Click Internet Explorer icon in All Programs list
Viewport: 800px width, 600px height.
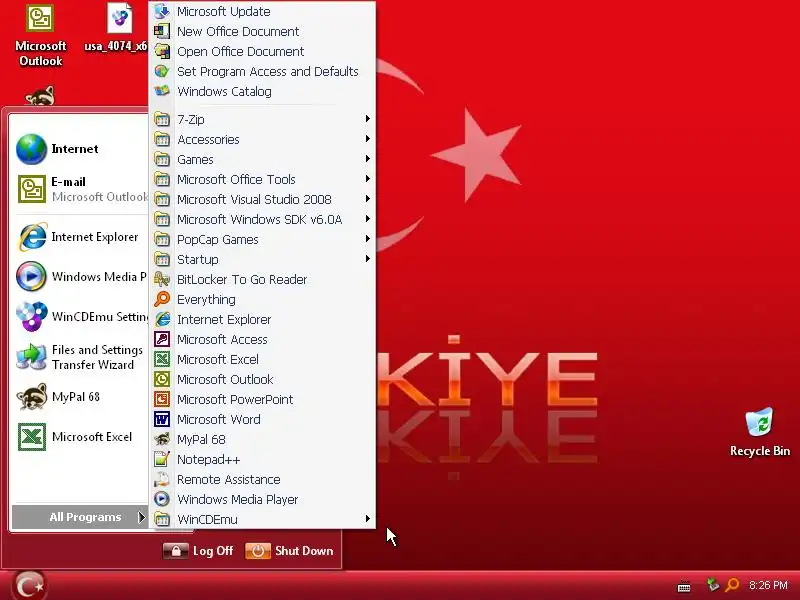coord(162,319)
